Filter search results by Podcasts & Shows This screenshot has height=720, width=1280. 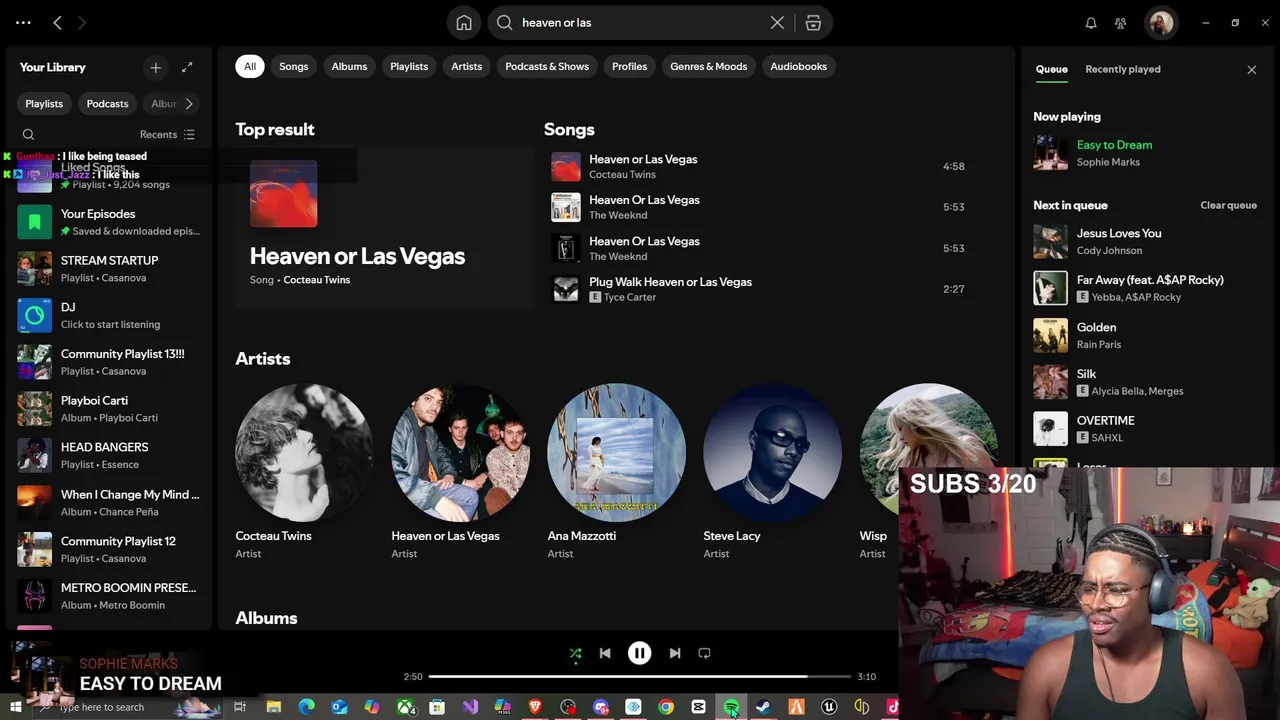[x=547, y=66]
